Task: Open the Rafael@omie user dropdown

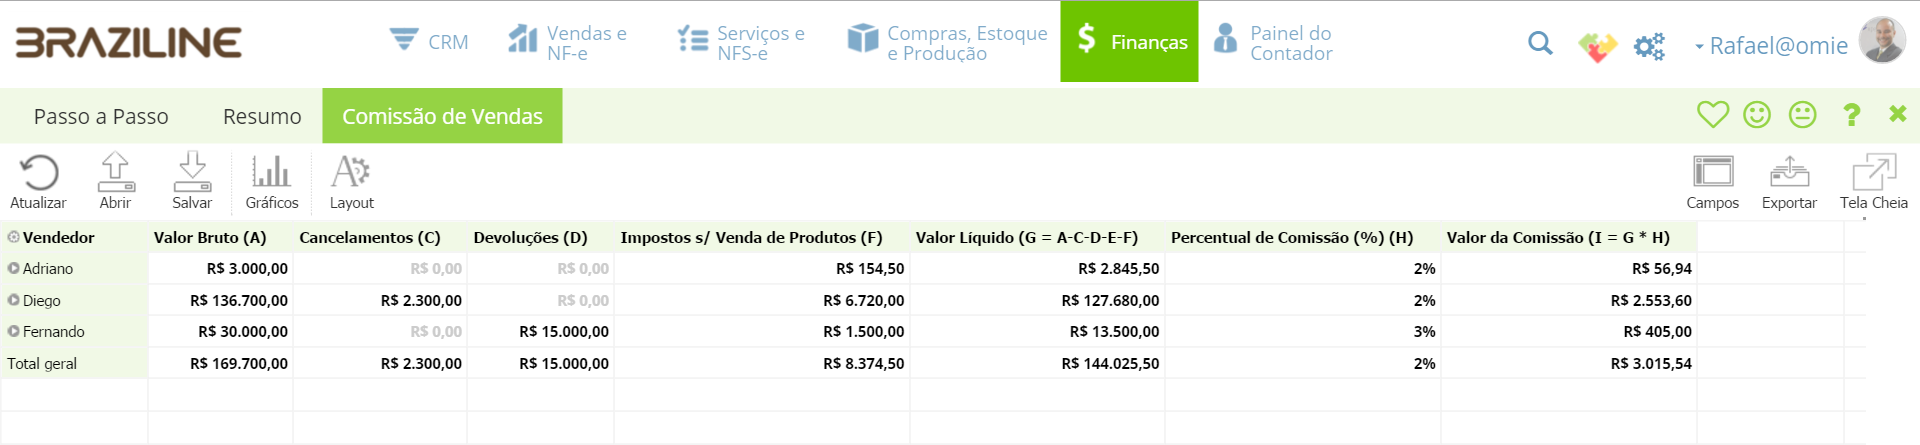Action: [1771, 45]
